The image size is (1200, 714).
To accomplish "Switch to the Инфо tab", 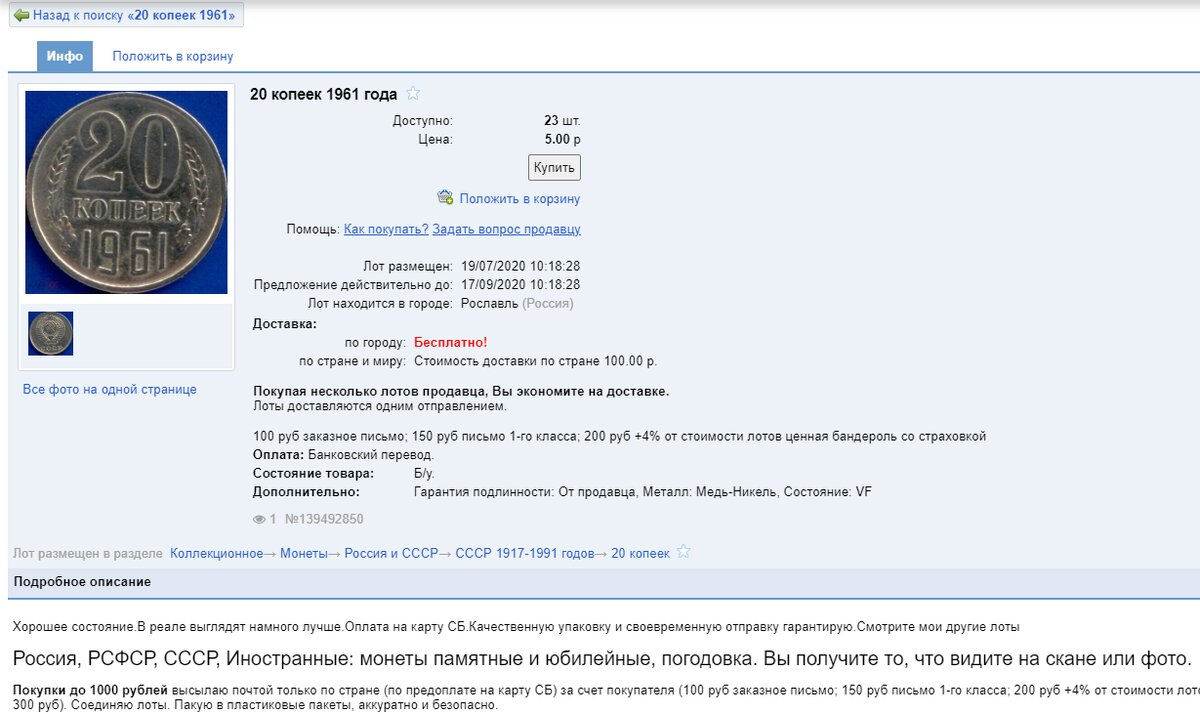I will [x=65, y=57].
